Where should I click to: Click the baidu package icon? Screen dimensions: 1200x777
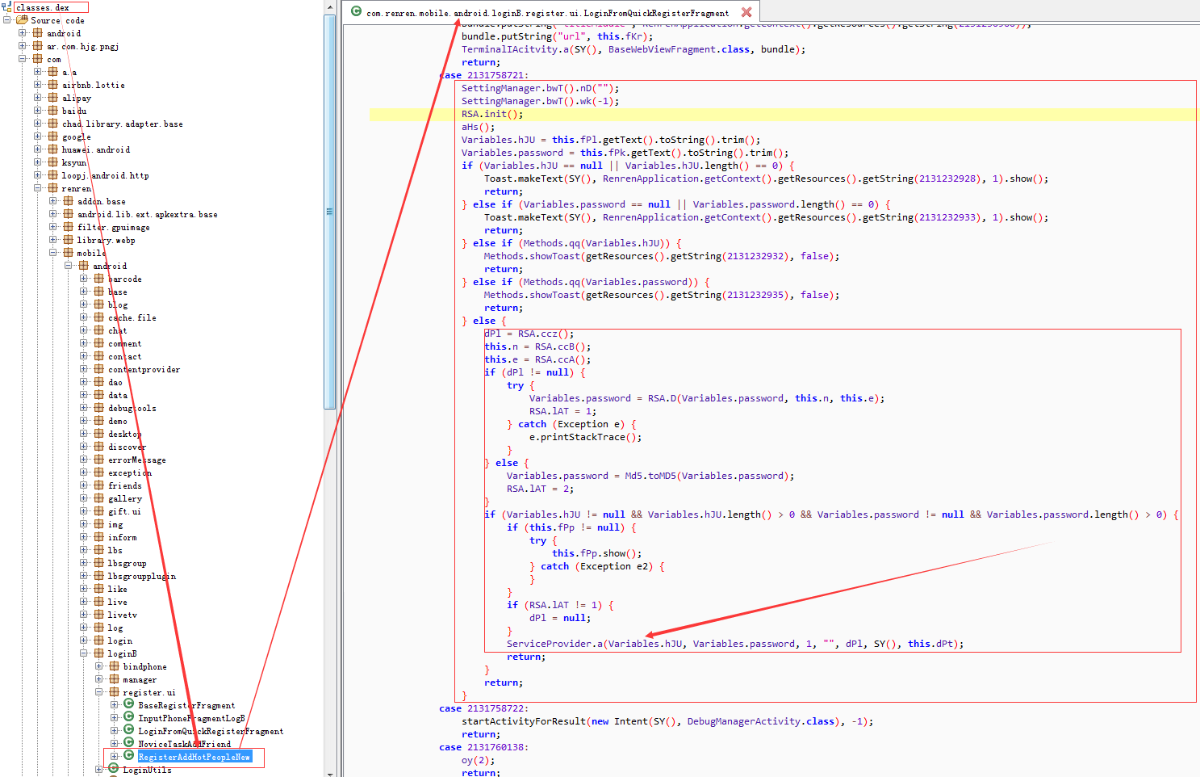[x=53, y=111]
